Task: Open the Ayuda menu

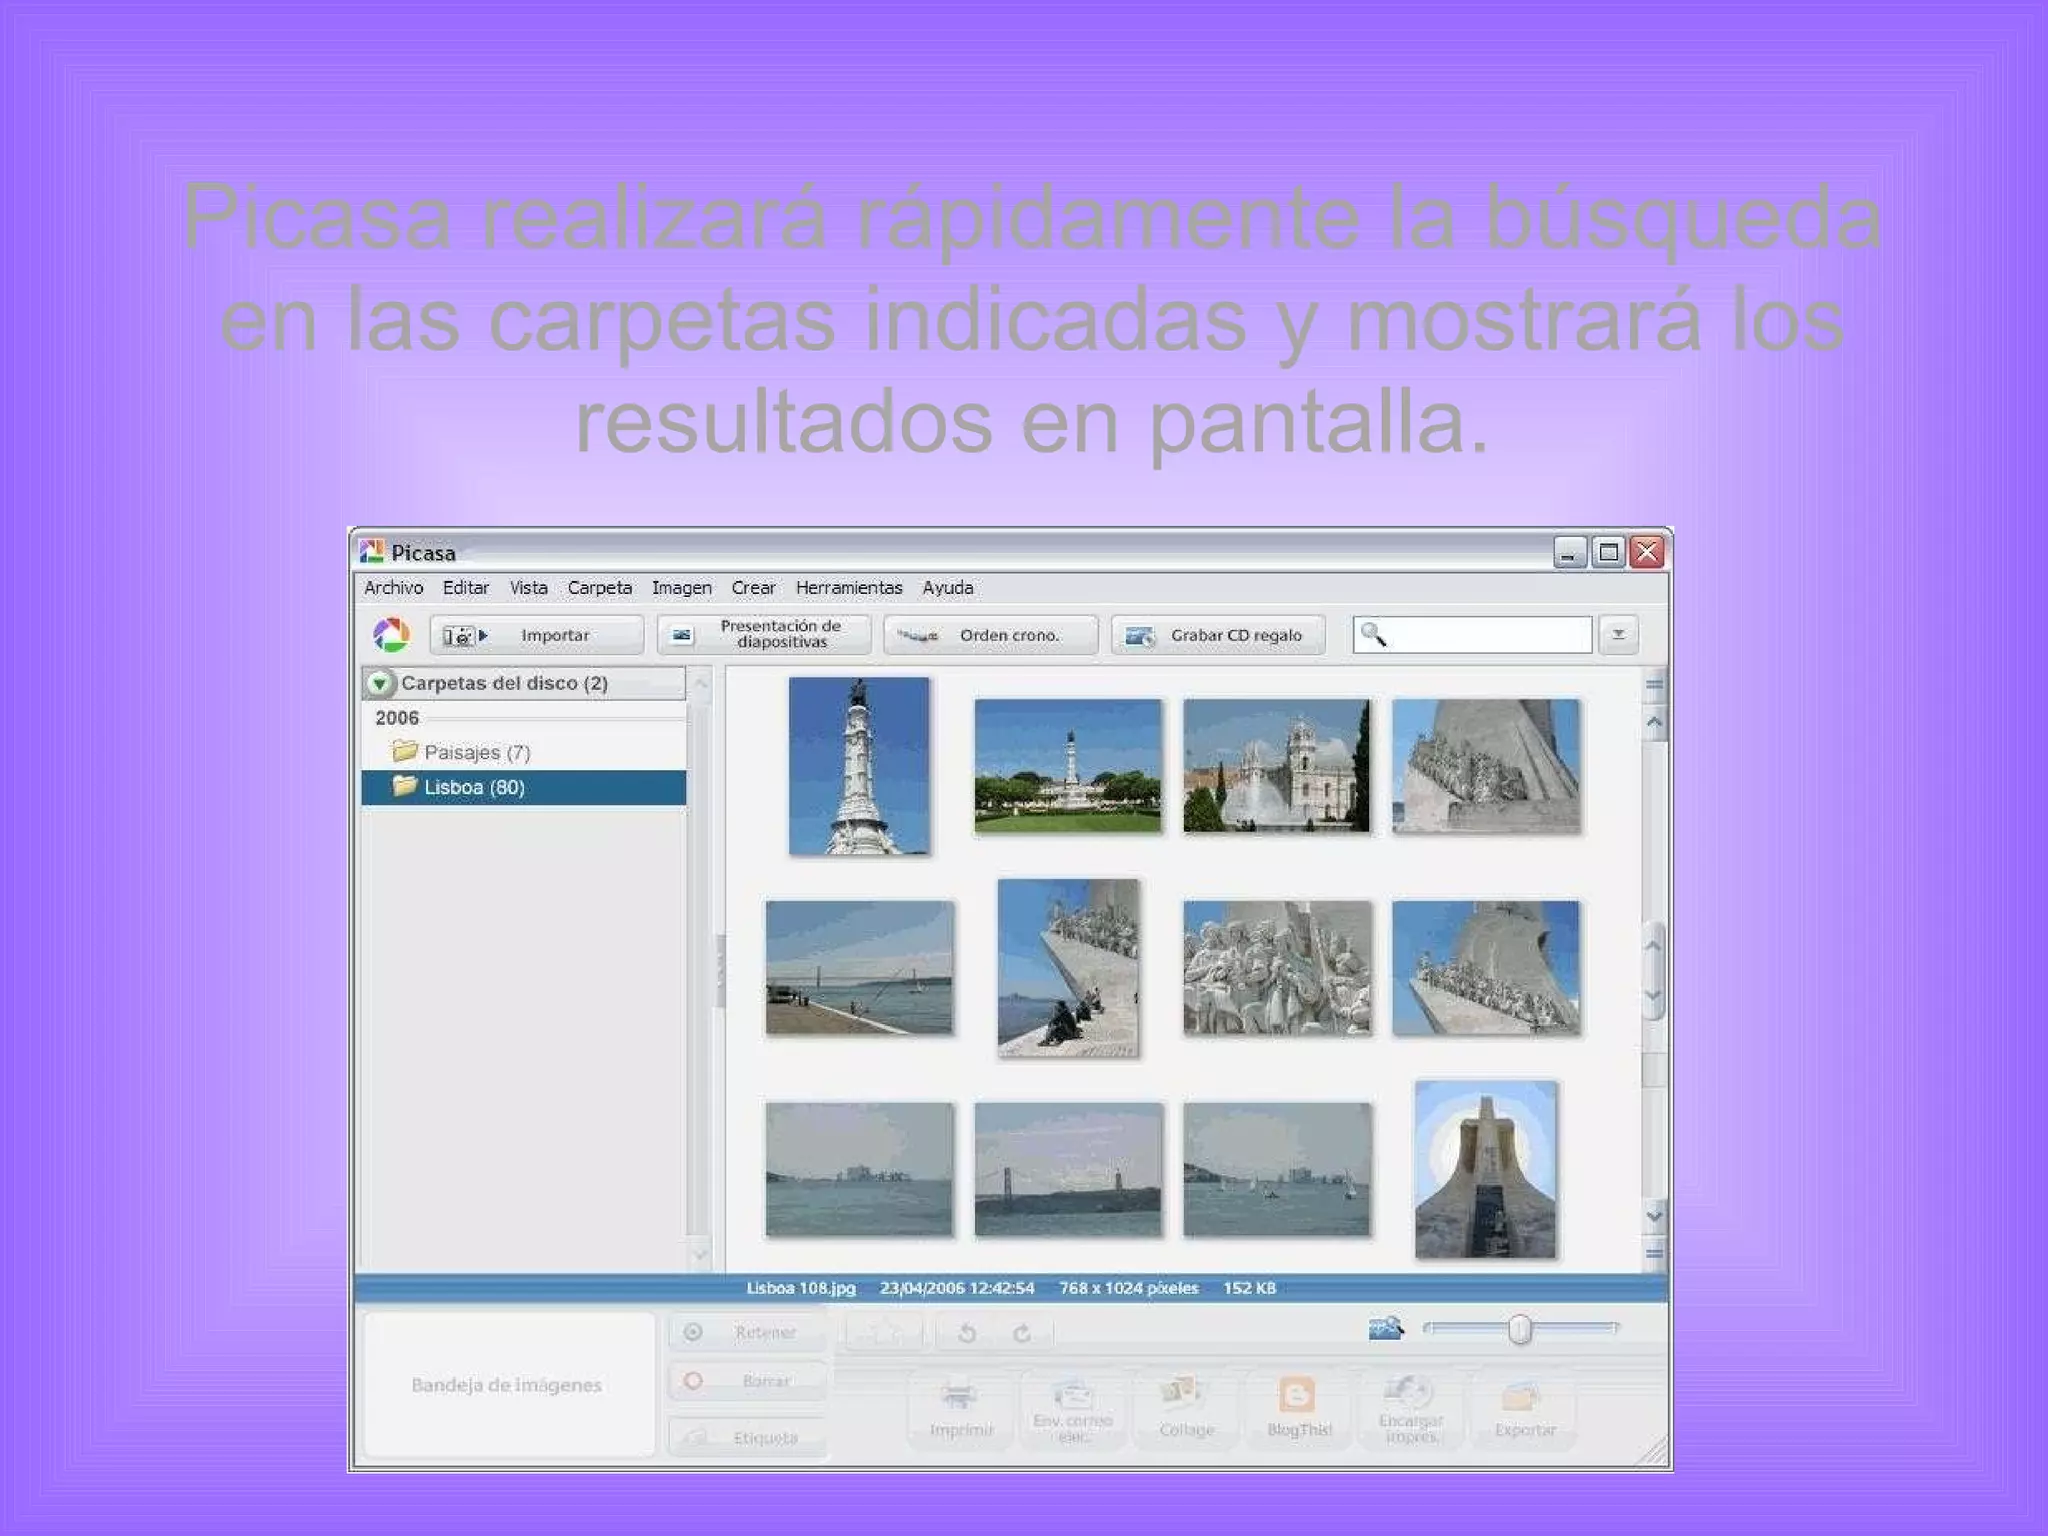Action: (948, 588)
